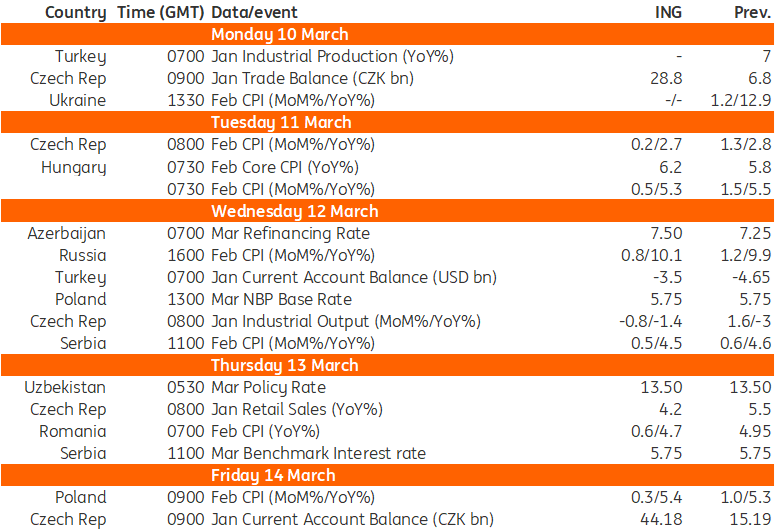The height and width of the screenshot is (531, 775).
Task: Click the Uzbekistan Mar Policy Rate entry
Action: (268, 387)
